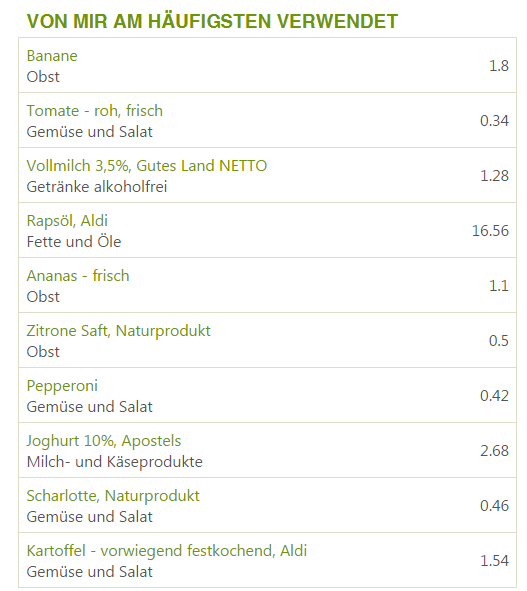Click the 1.8 value in Banane row
The height and width of the screenshot is (591, 527).
coord(499,66)
